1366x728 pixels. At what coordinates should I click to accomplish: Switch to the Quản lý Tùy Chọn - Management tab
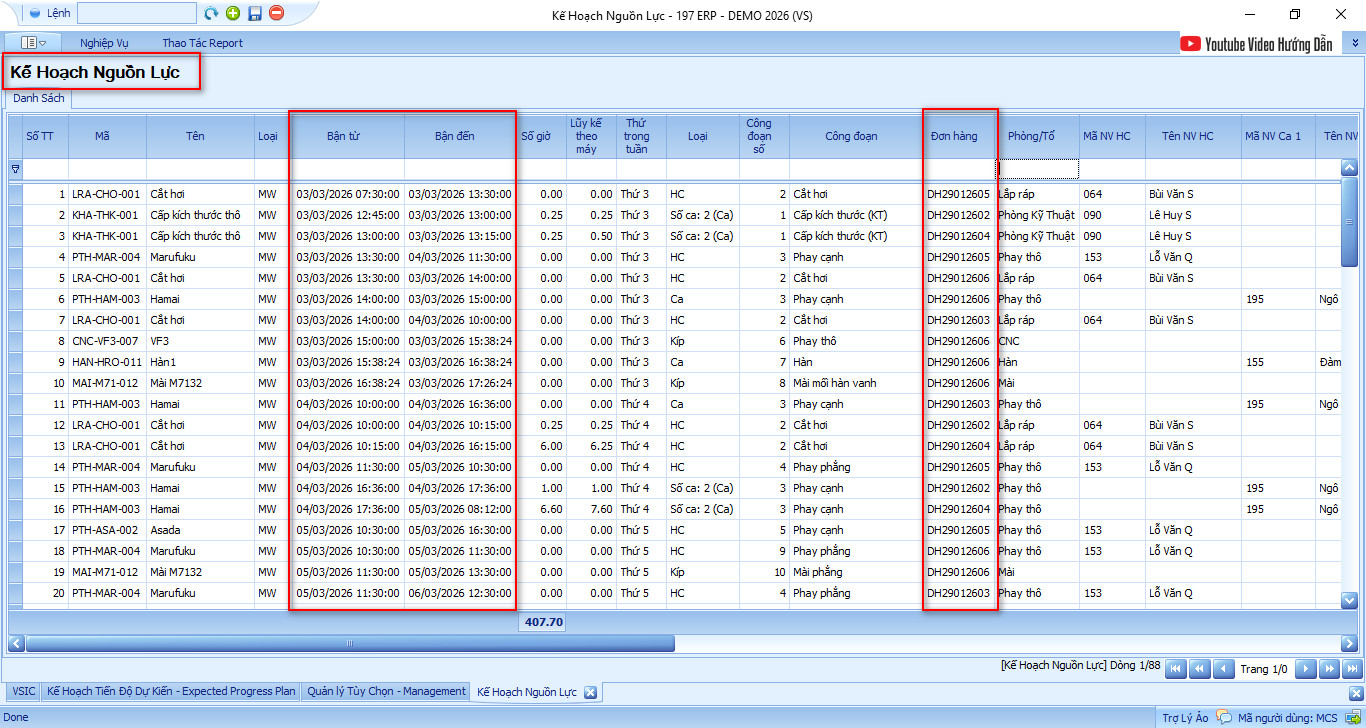pos(386,692)
